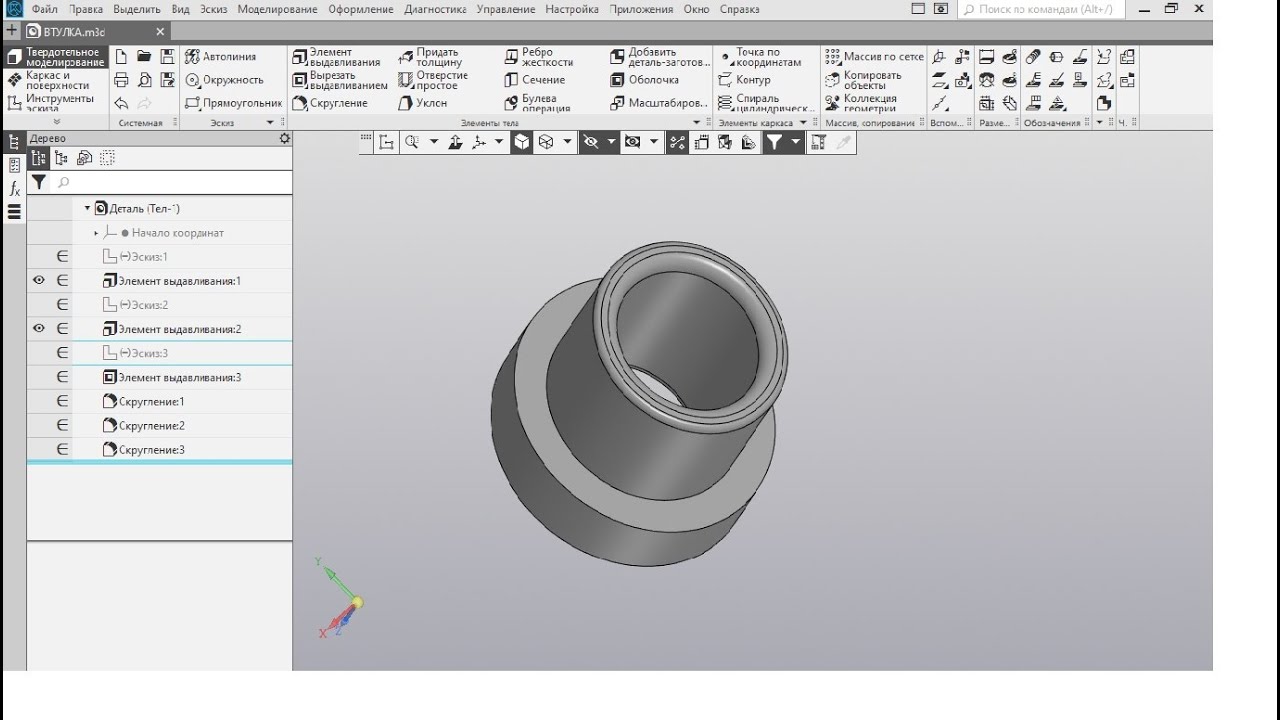The width and height of the screenshot is (1280, 720).
Task: Toggle shaded display cube button
Action: click(x=522, y=142)
